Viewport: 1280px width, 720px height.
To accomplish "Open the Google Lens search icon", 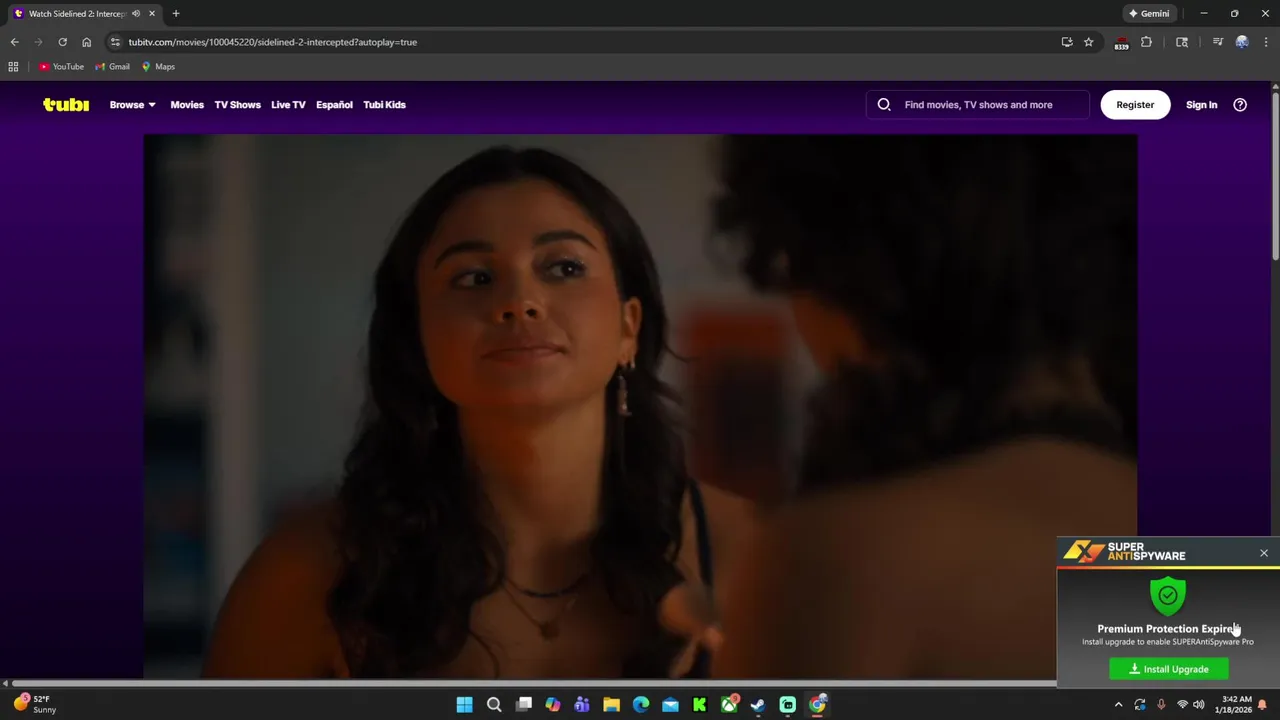I will click(1182, 42).
